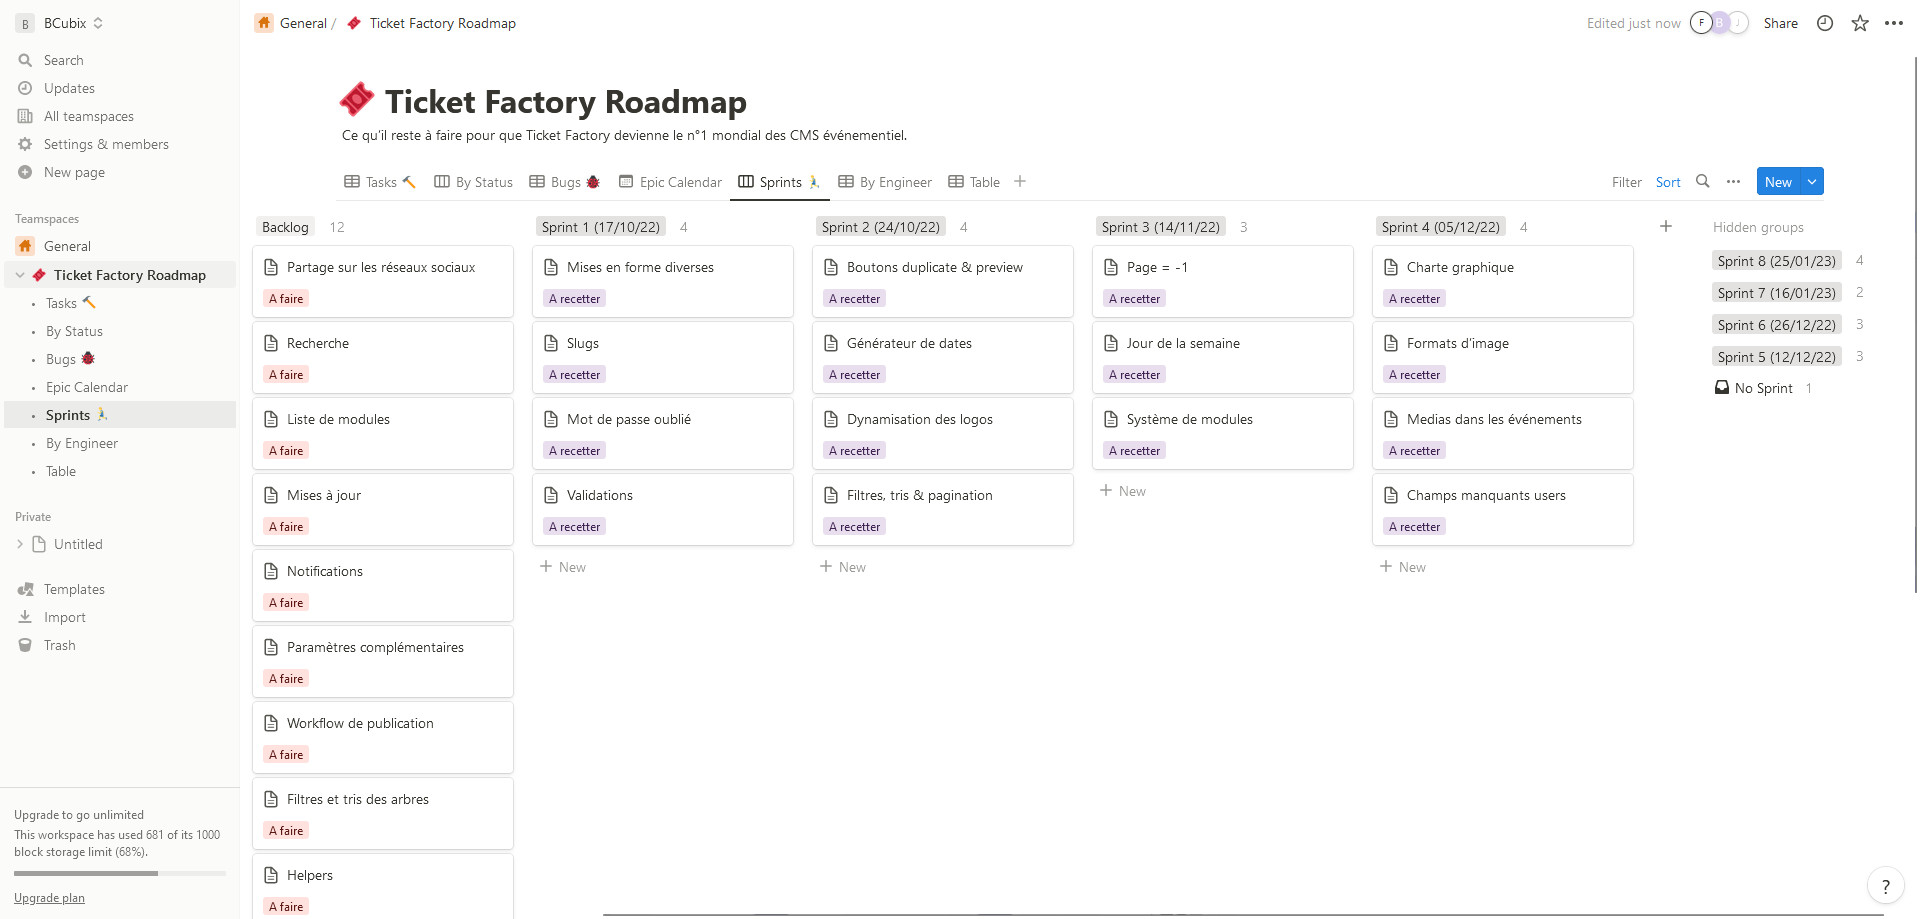Add a new group with plus icon
Image resolution: width=1920 pixels, height=919 pixels.
point(1666,226)
